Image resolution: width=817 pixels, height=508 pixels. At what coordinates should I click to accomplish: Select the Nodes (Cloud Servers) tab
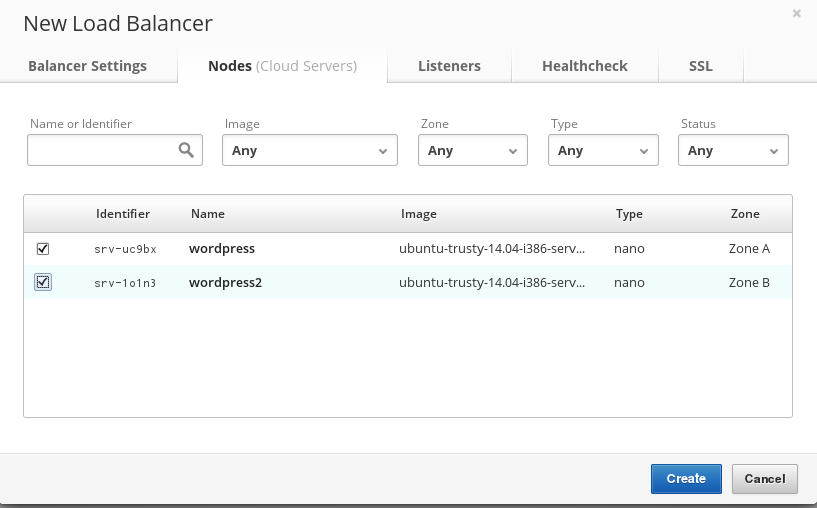pyautogui.click(x=282, y=66)
